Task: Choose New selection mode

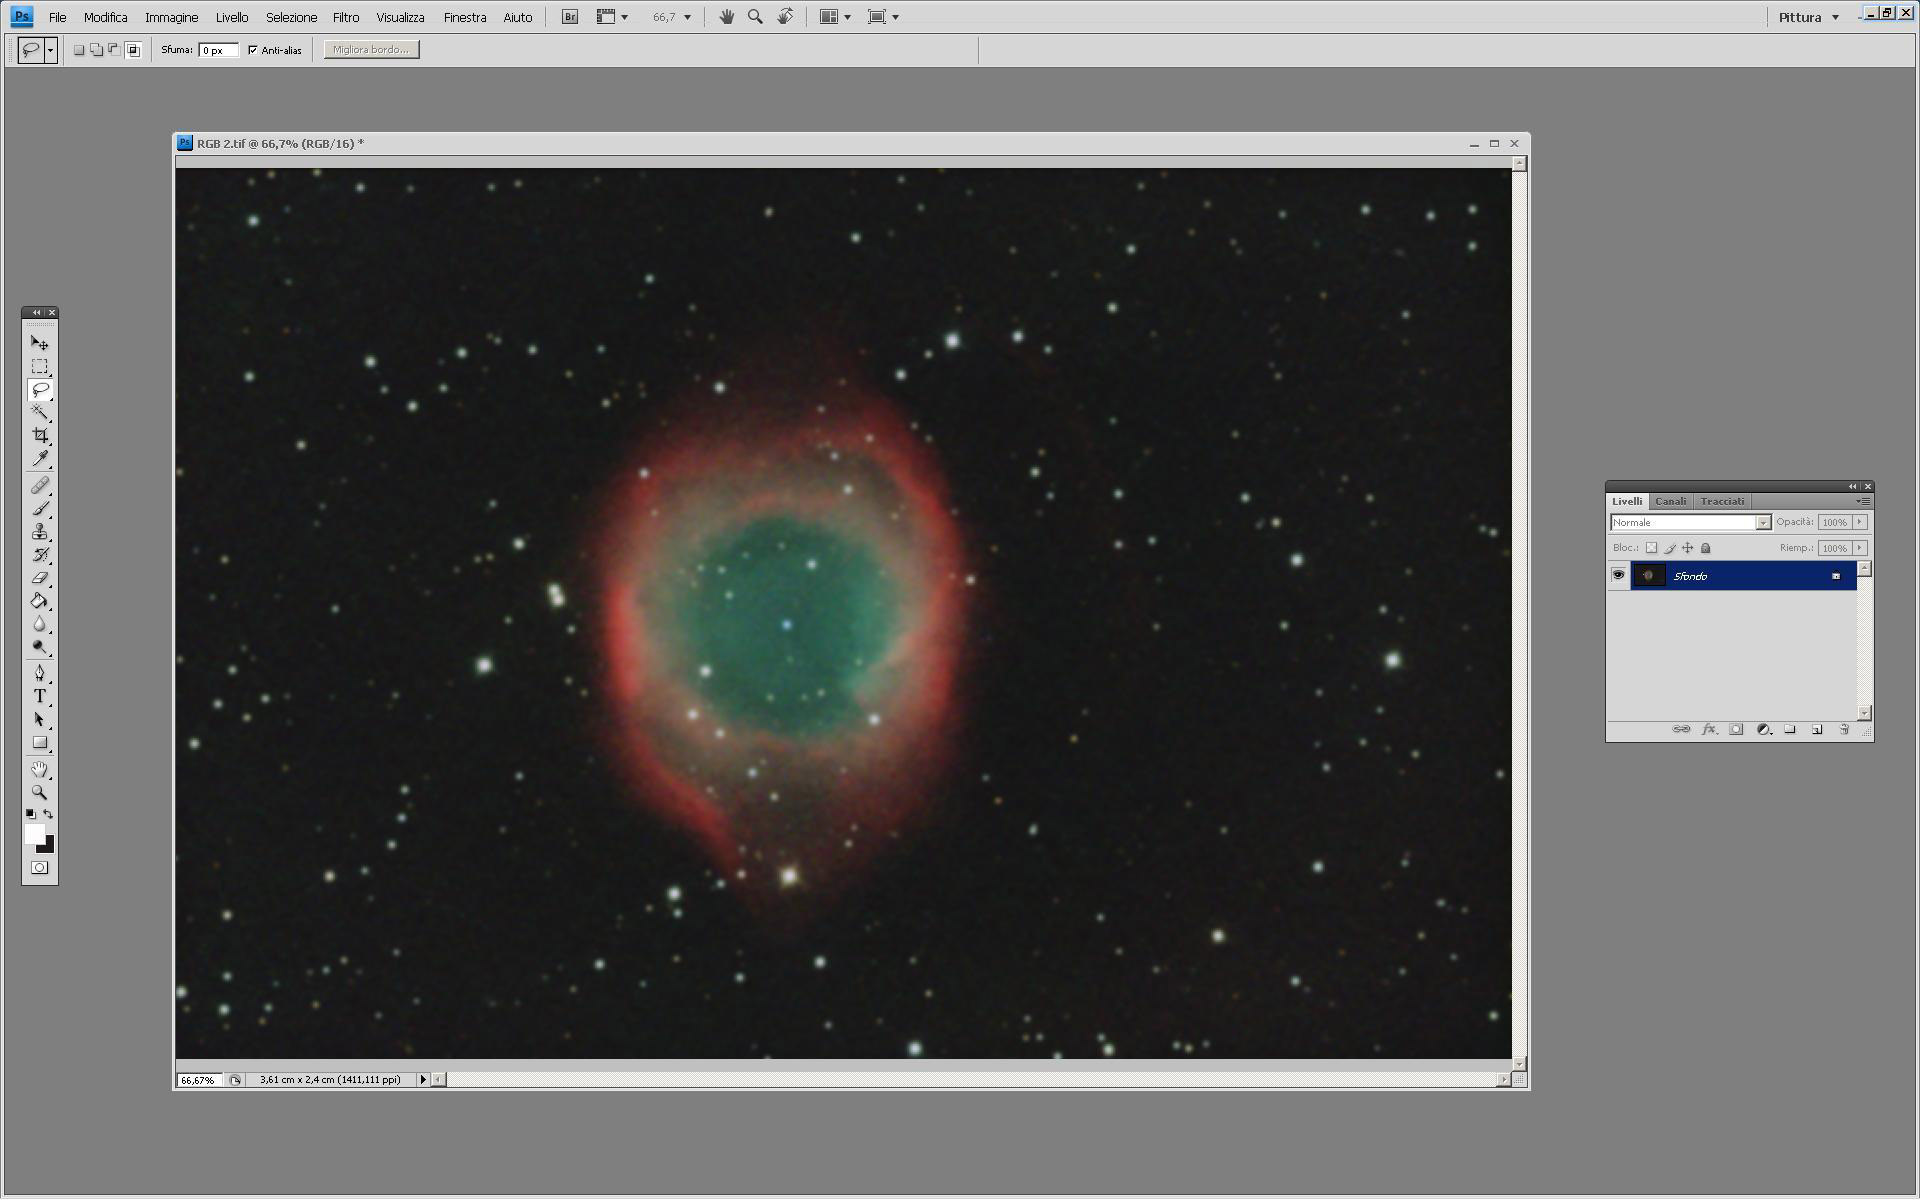Action: (x=79, y=50)
